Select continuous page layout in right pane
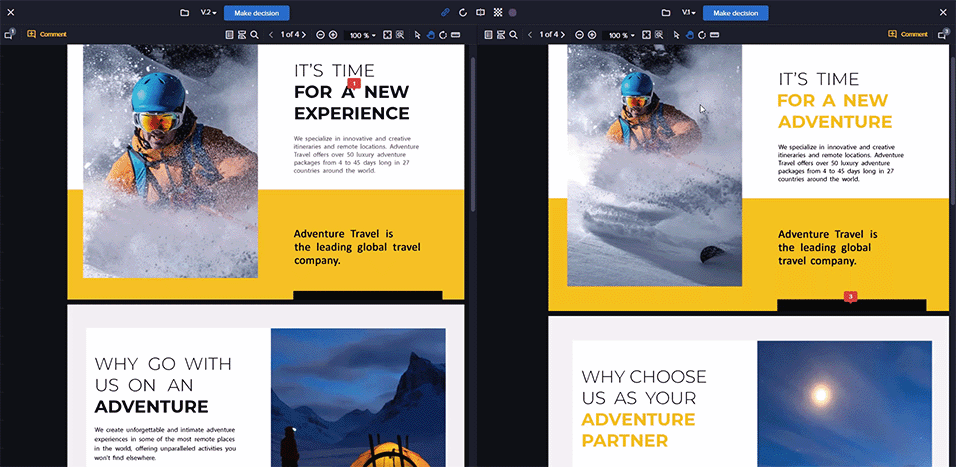 (501, 35)
